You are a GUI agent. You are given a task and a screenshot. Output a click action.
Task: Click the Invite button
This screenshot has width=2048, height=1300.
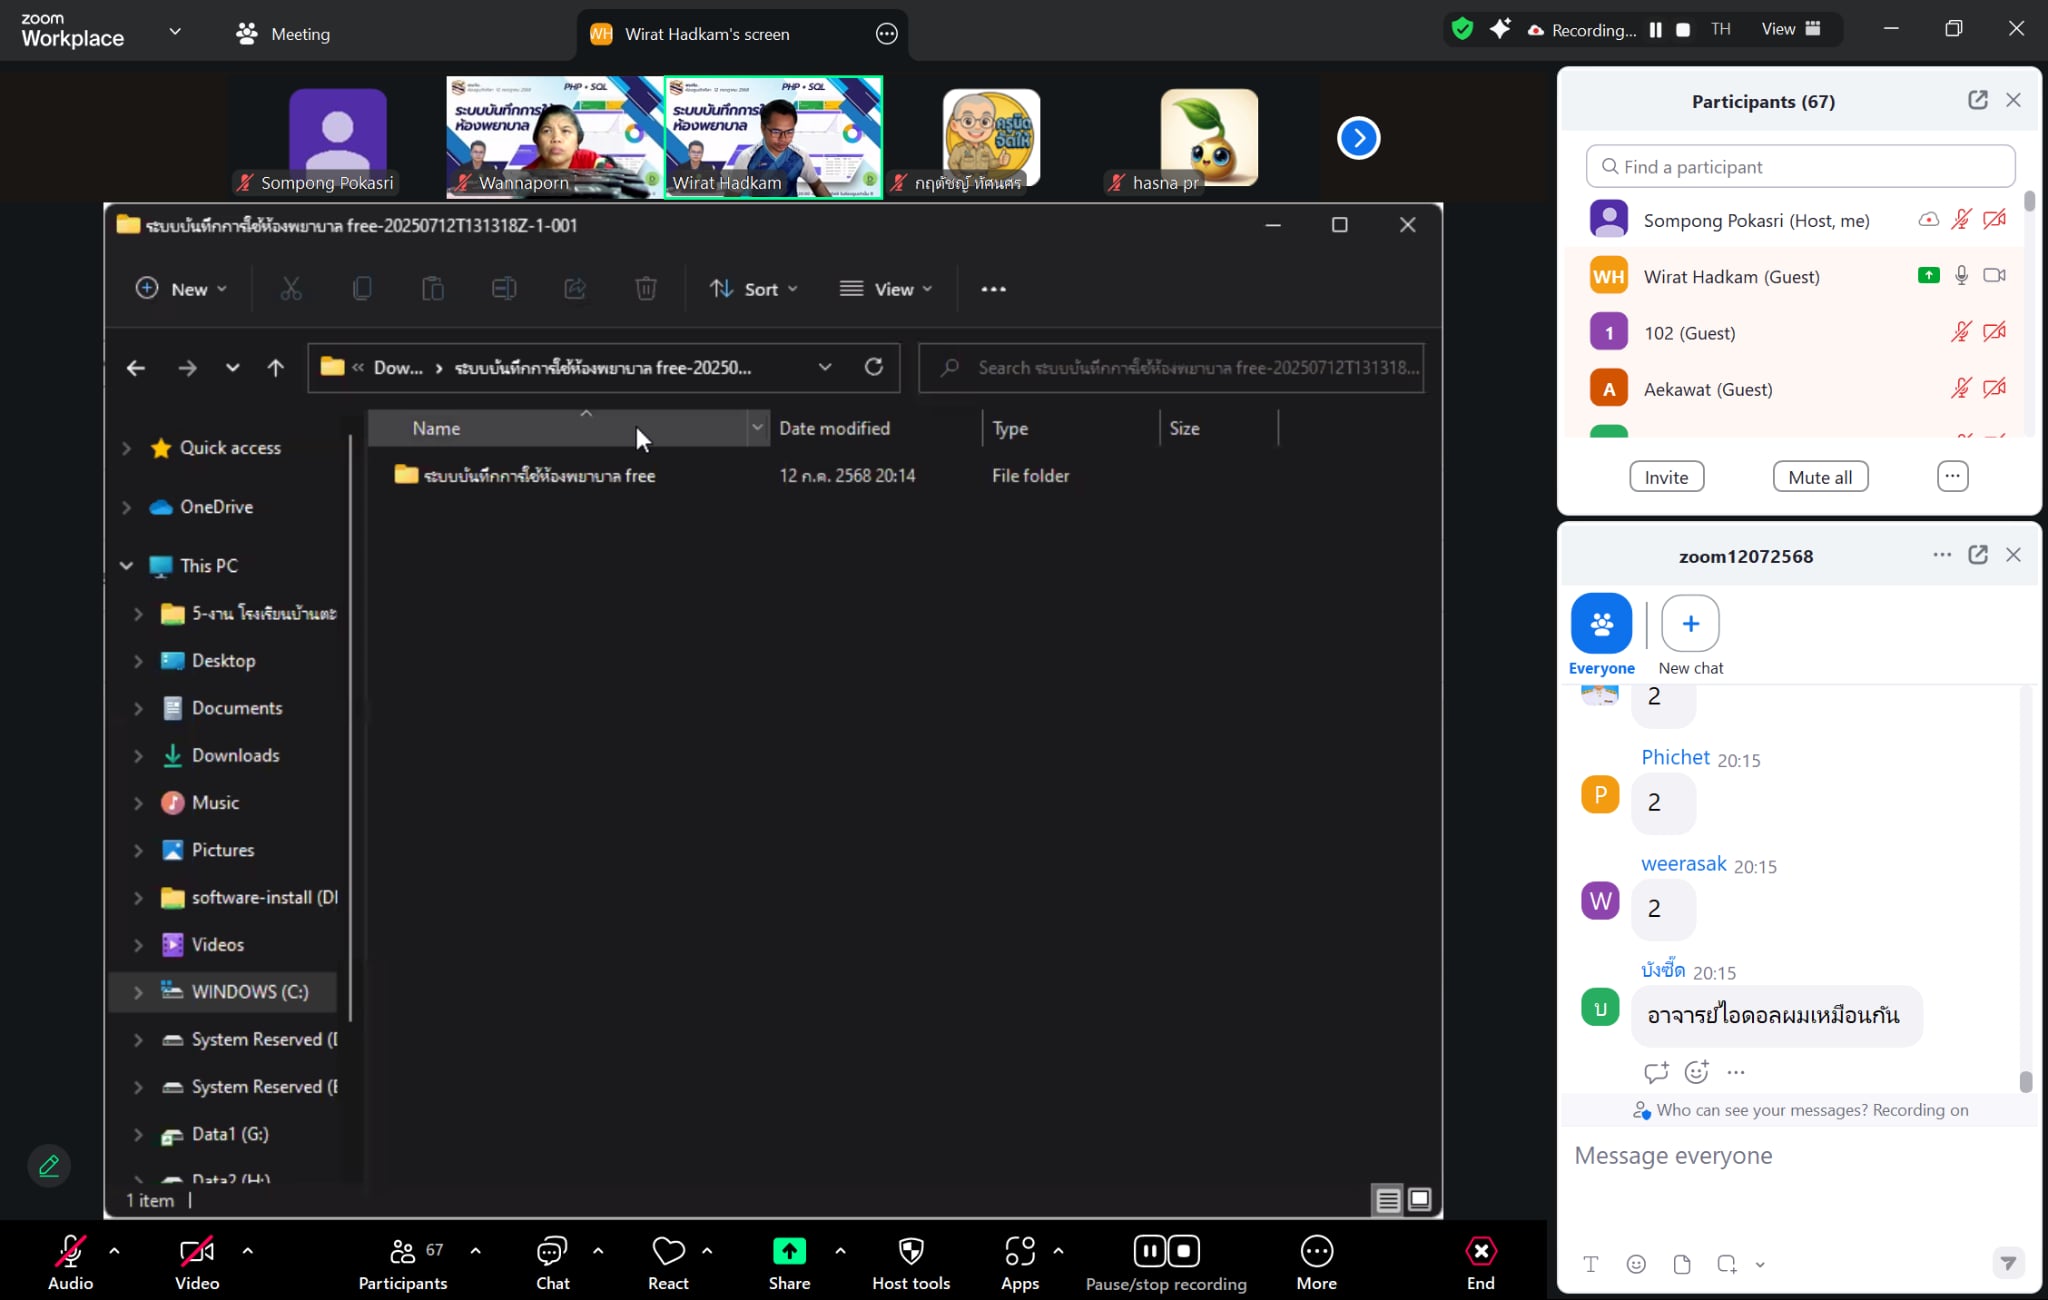coord(1666,477)
